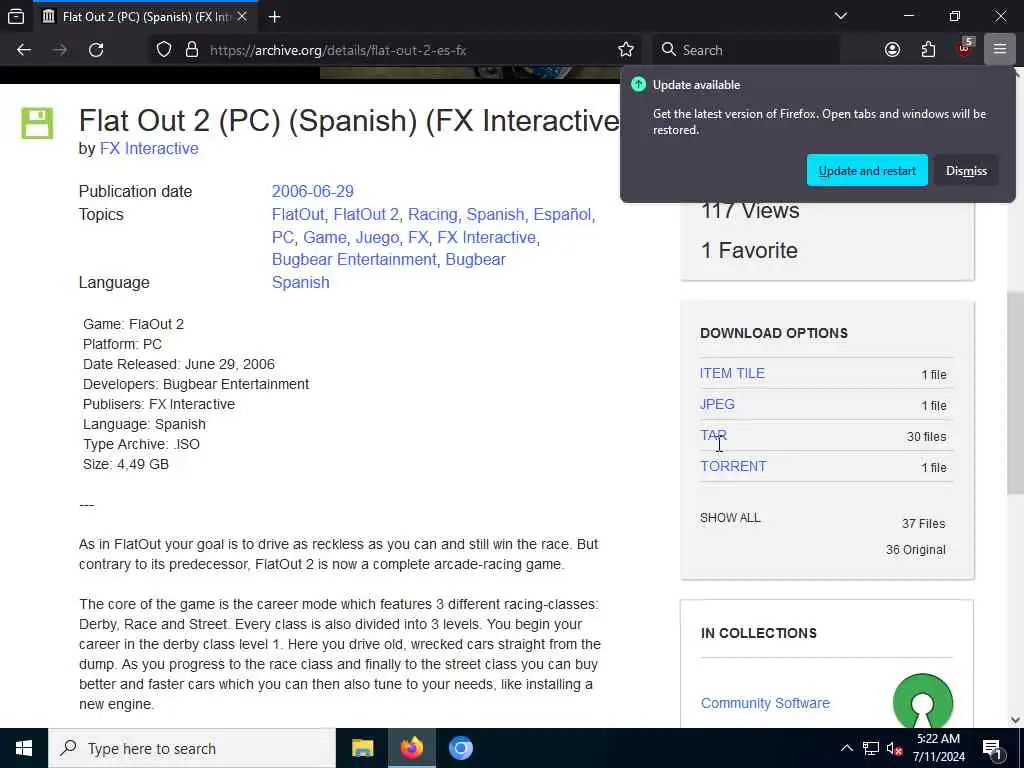The width and height of the screenshot is (1024, 768).
Task: Go back to the previous page
Action: pyautogui.click(x=24, y=50)
